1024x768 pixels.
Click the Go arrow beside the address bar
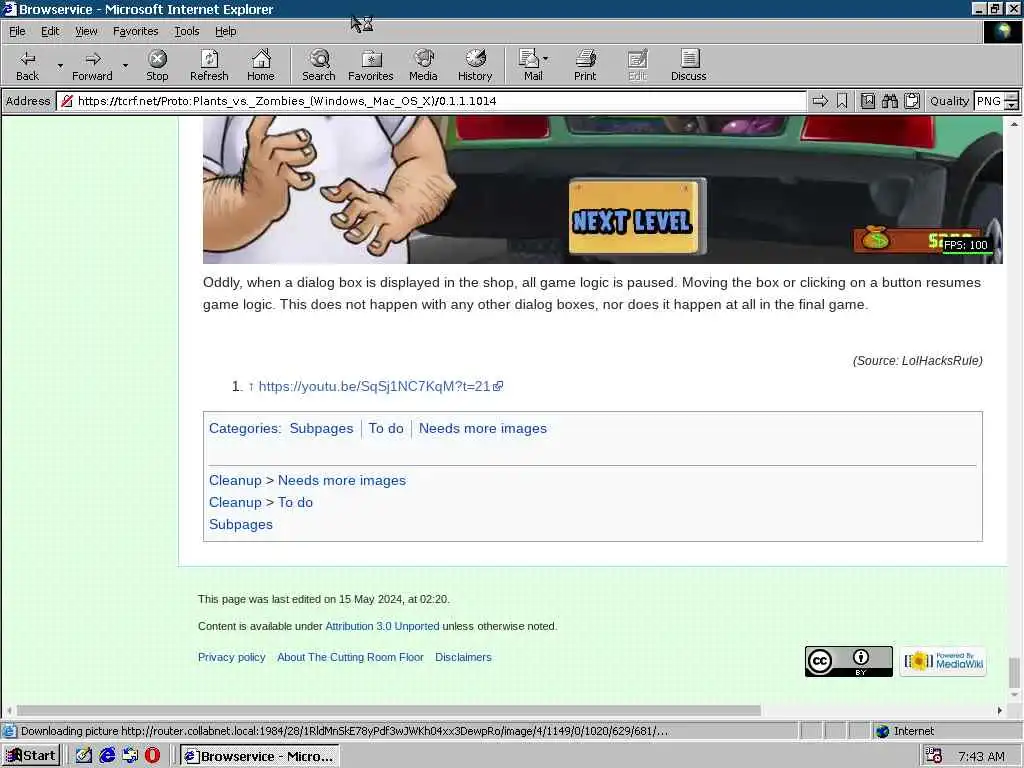pyautogui.click(x=820, y=101)
